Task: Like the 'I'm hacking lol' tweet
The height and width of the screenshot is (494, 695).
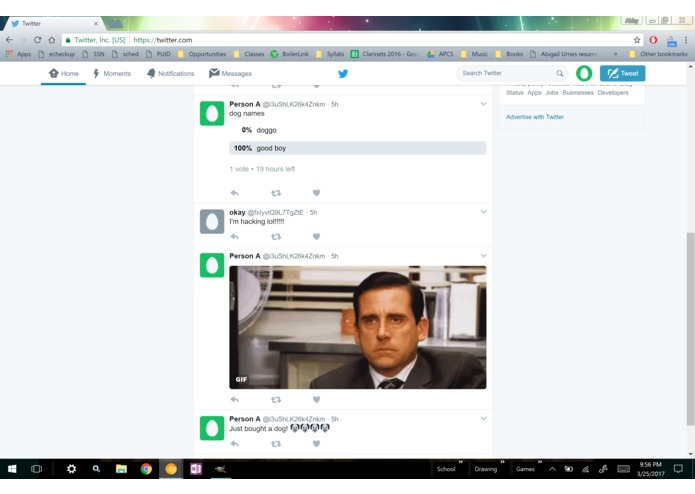Action: [316, 237]
